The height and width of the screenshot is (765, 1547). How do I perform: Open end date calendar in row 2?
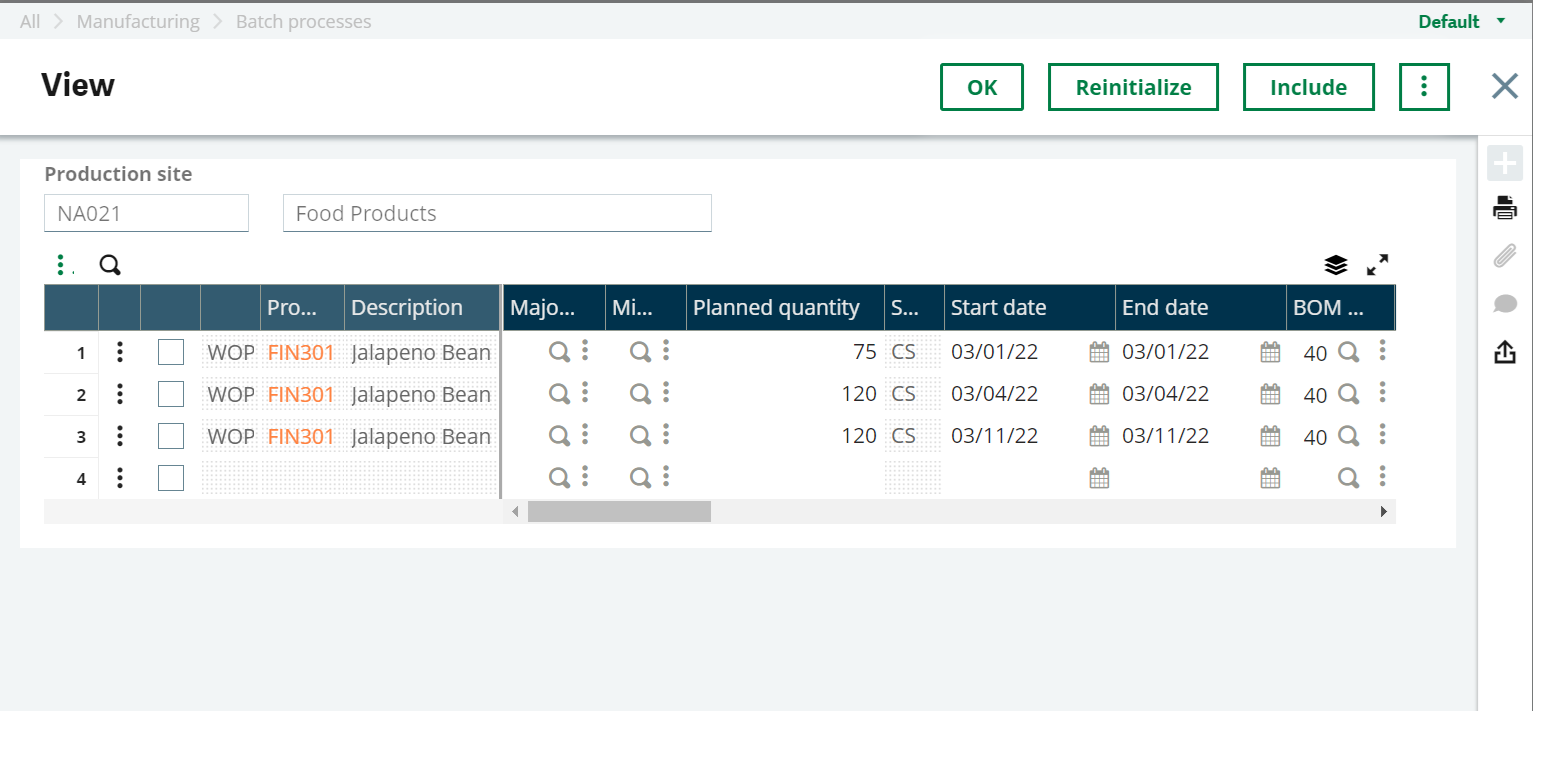click(1270, 394)
